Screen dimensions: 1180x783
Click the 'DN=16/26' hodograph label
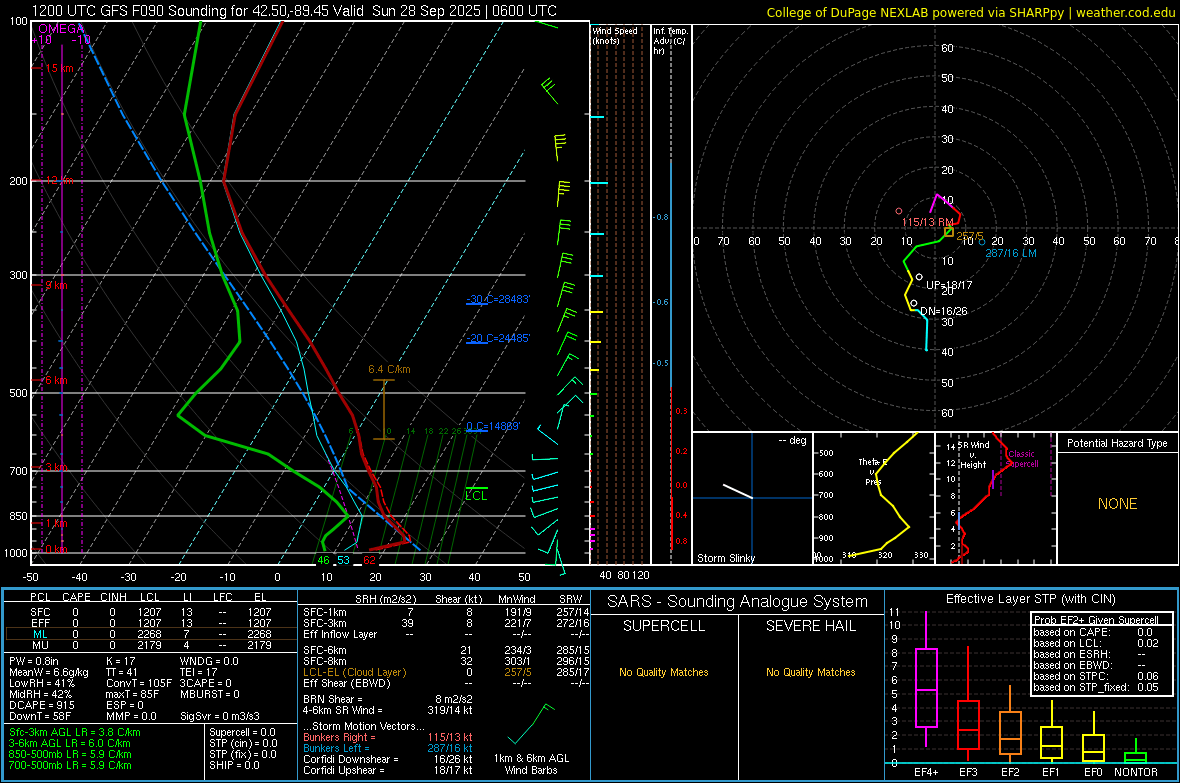[x=944, y=311]
